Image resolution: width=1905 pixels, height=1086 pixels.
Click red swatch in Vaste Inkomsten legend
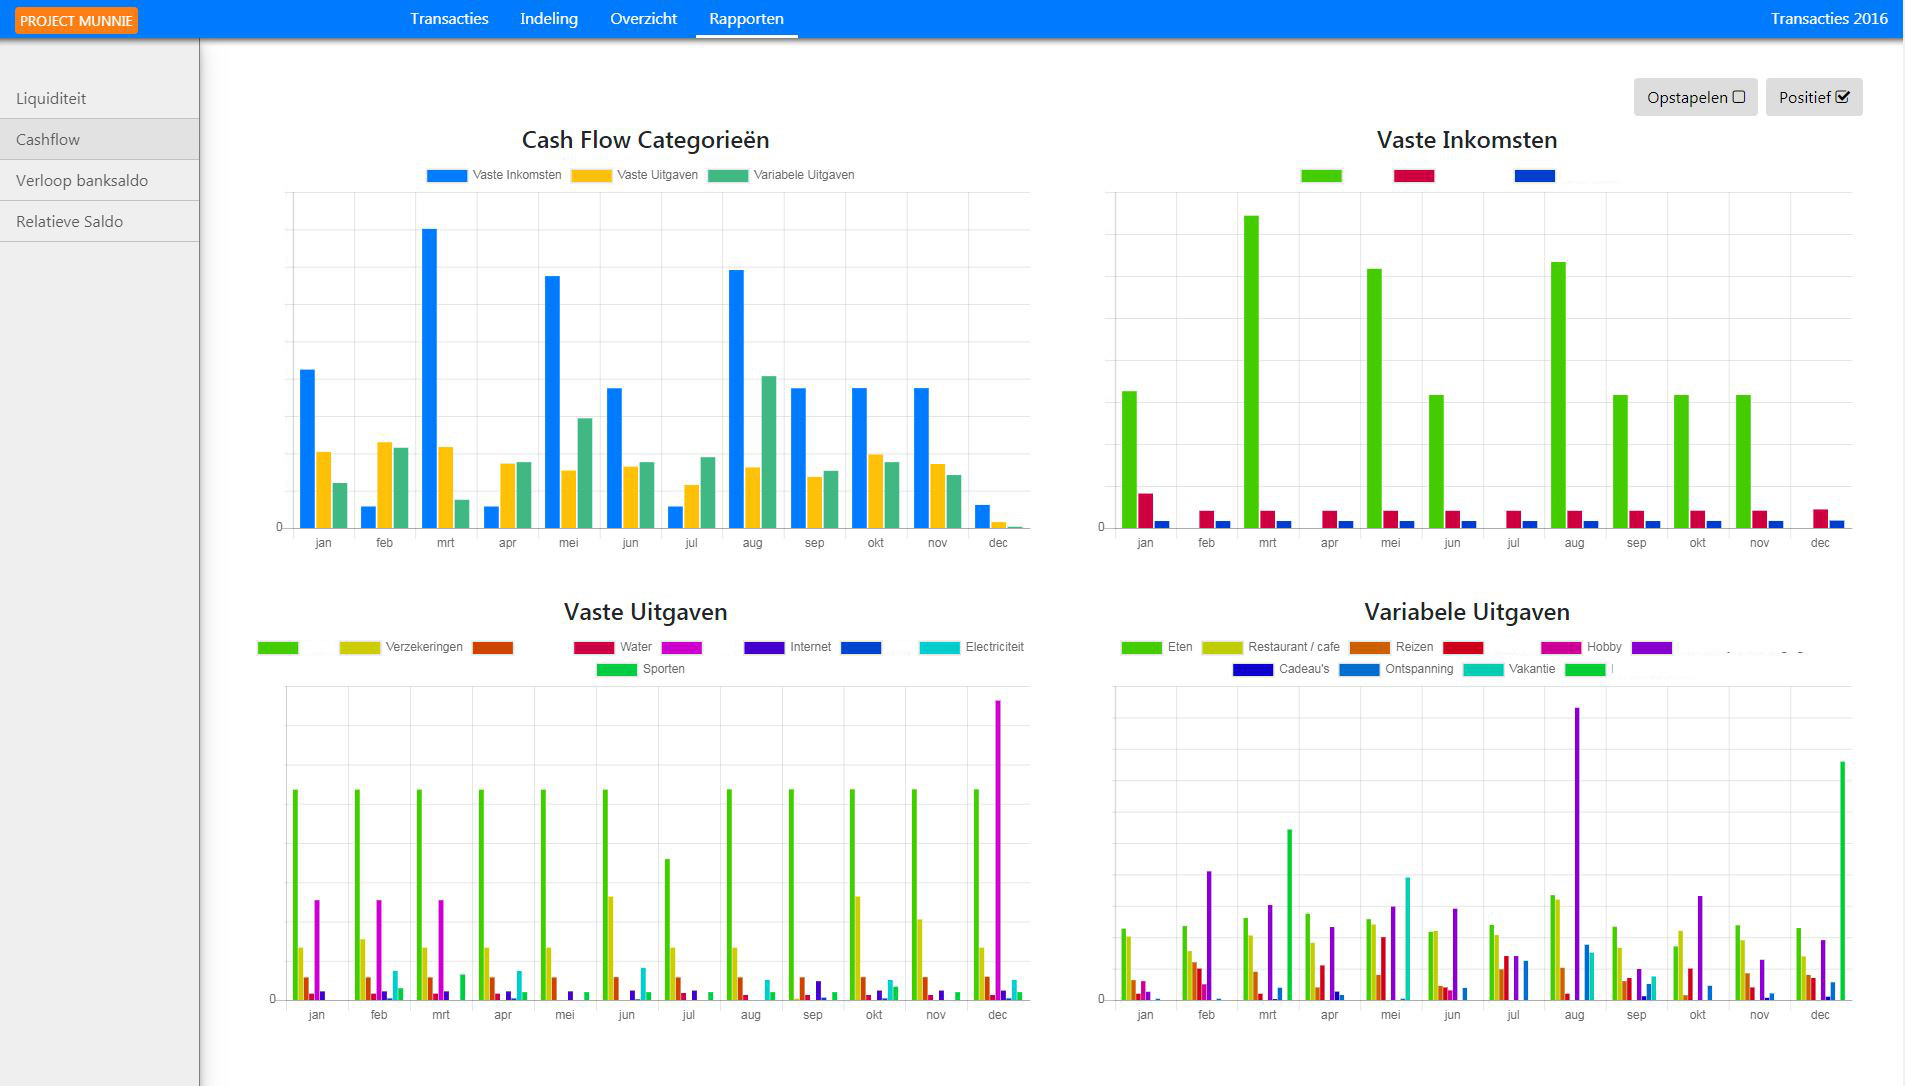click(x=1414, y=176)
